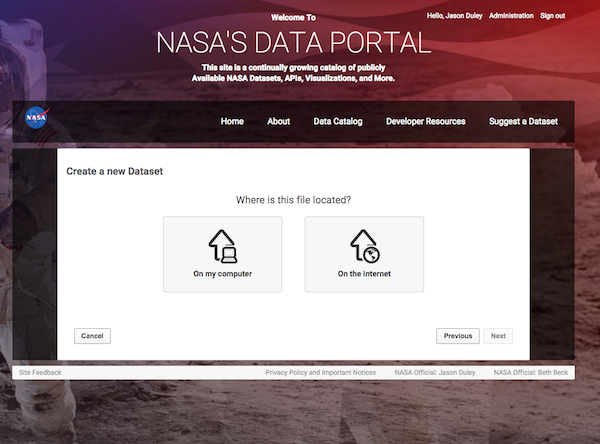Click the NASA'S DATA PORTAL title
The image size is (600, 444).
(294, 42)
